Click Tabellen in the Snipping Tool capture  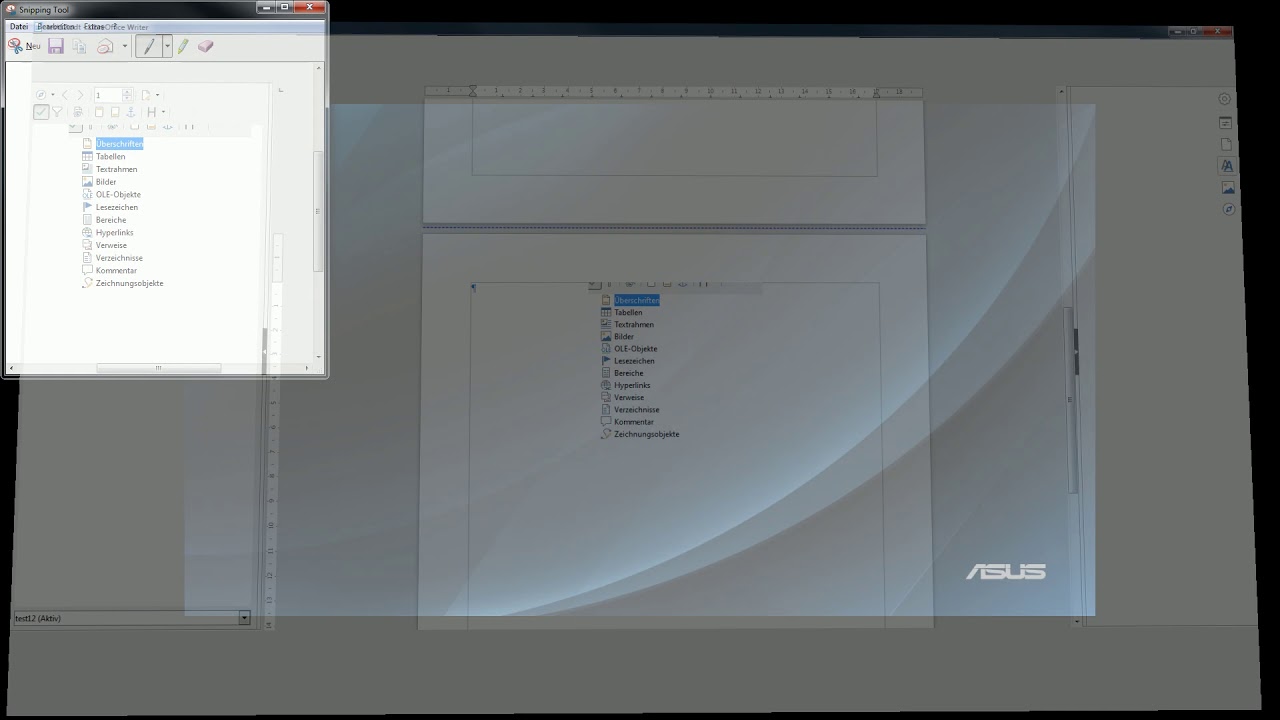click(111, 157)
